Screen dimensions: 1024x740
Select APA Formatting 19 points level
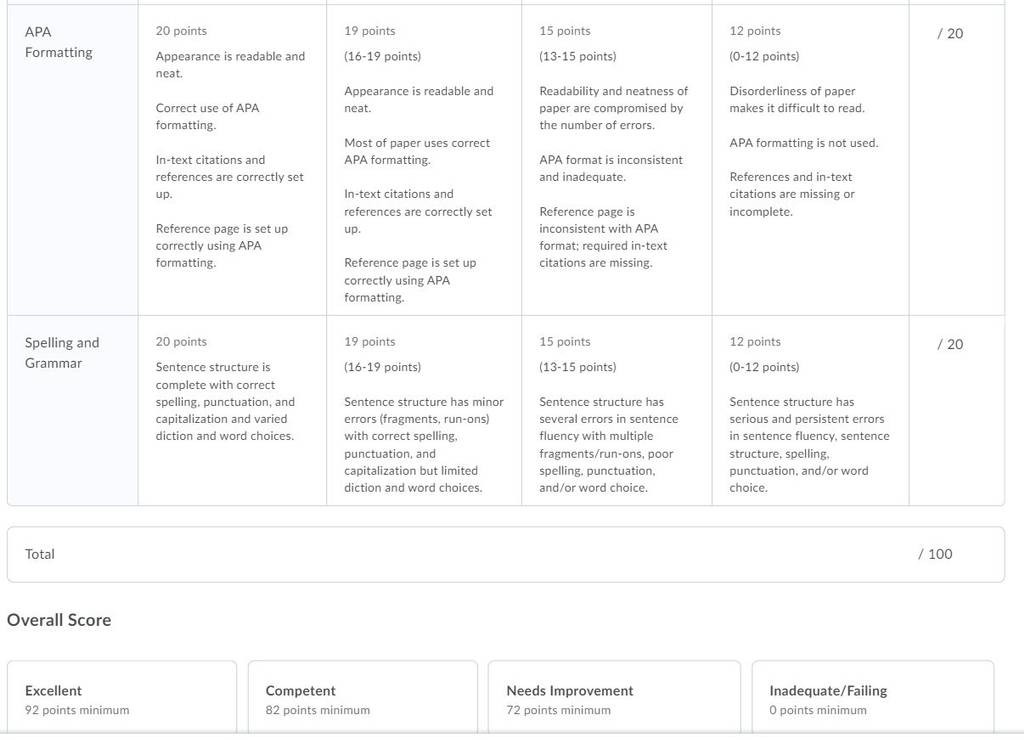[x=424, y=160]
